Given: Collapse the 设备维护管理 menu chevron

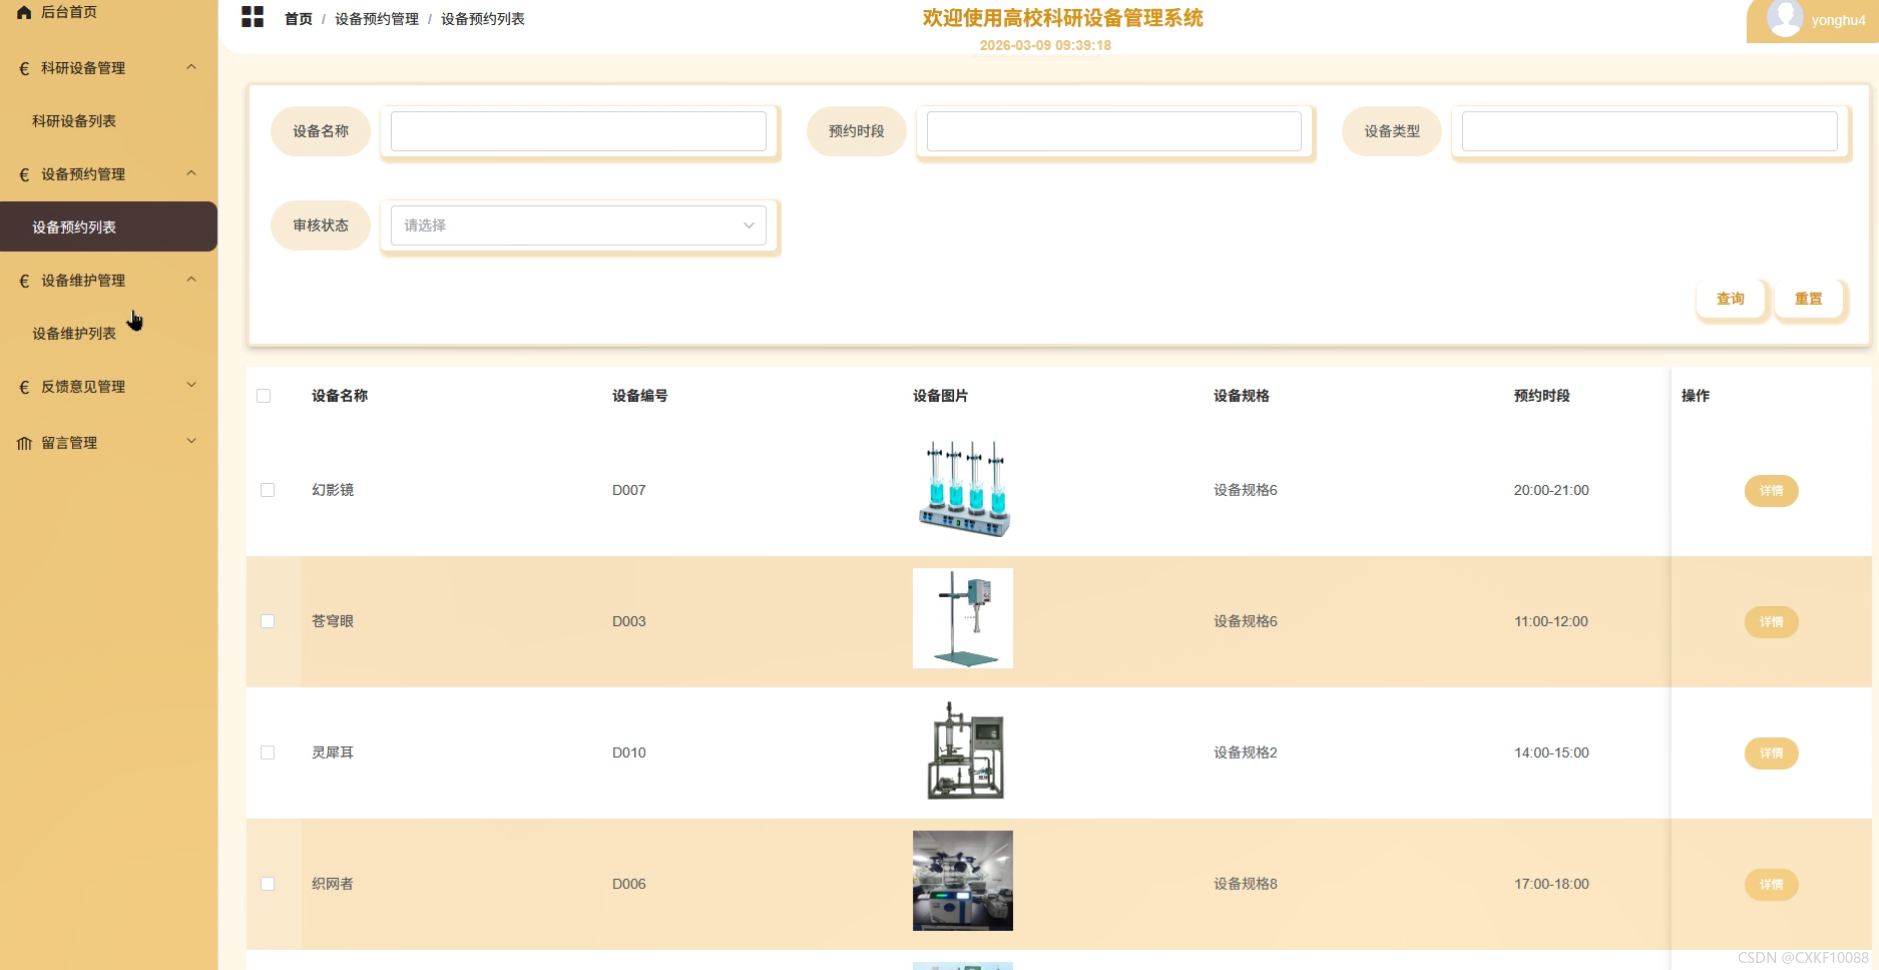Looking at the screenshot, I should pos(191,280).
